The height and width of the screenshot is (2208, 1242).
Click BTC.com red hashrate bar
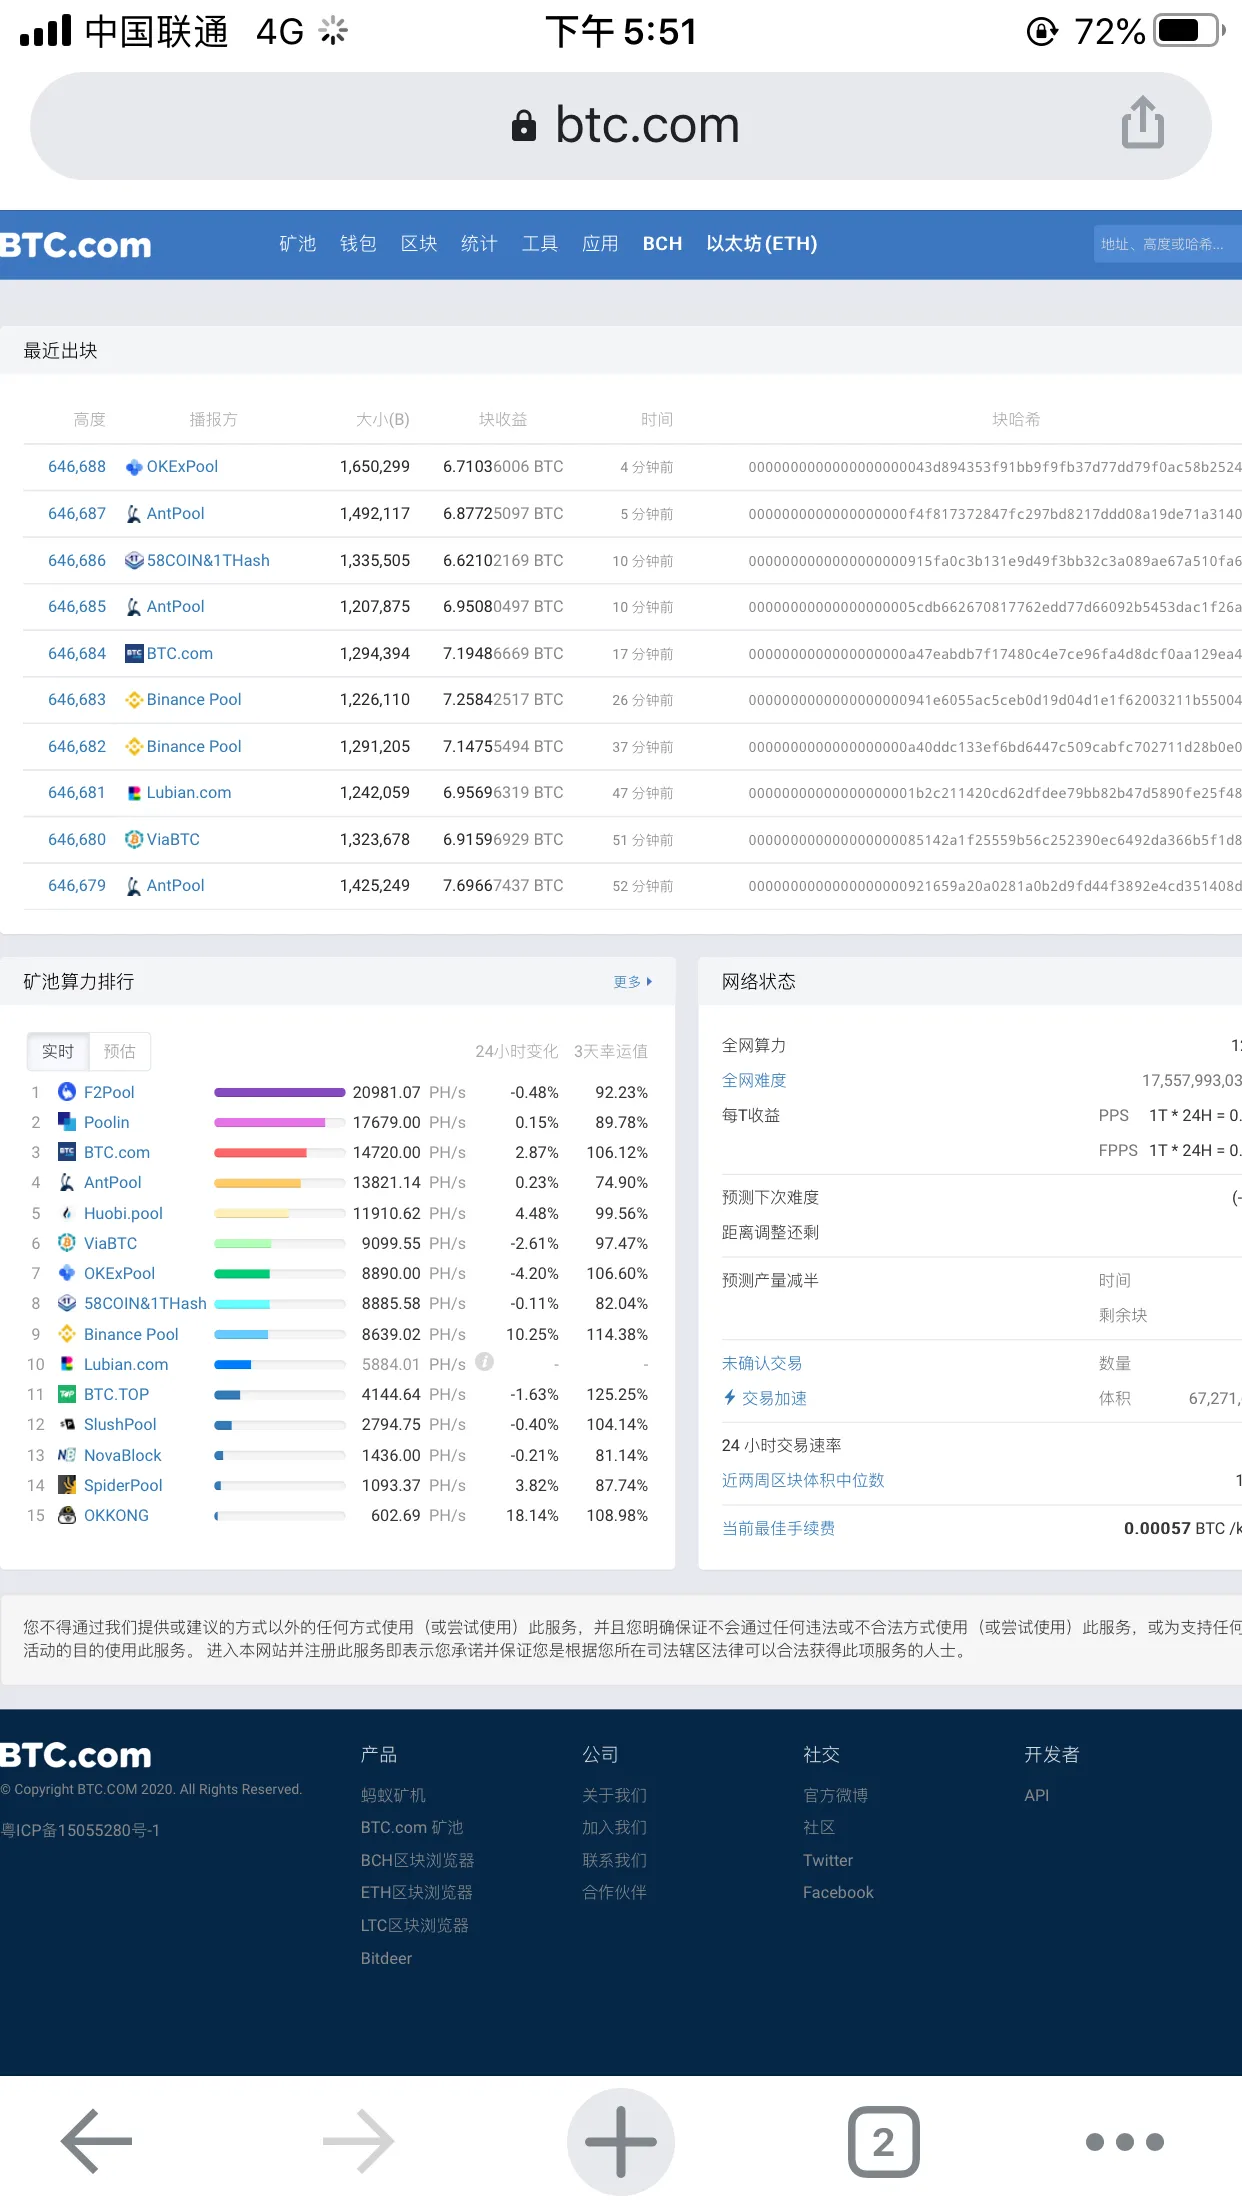click(x=260, y=1153)
